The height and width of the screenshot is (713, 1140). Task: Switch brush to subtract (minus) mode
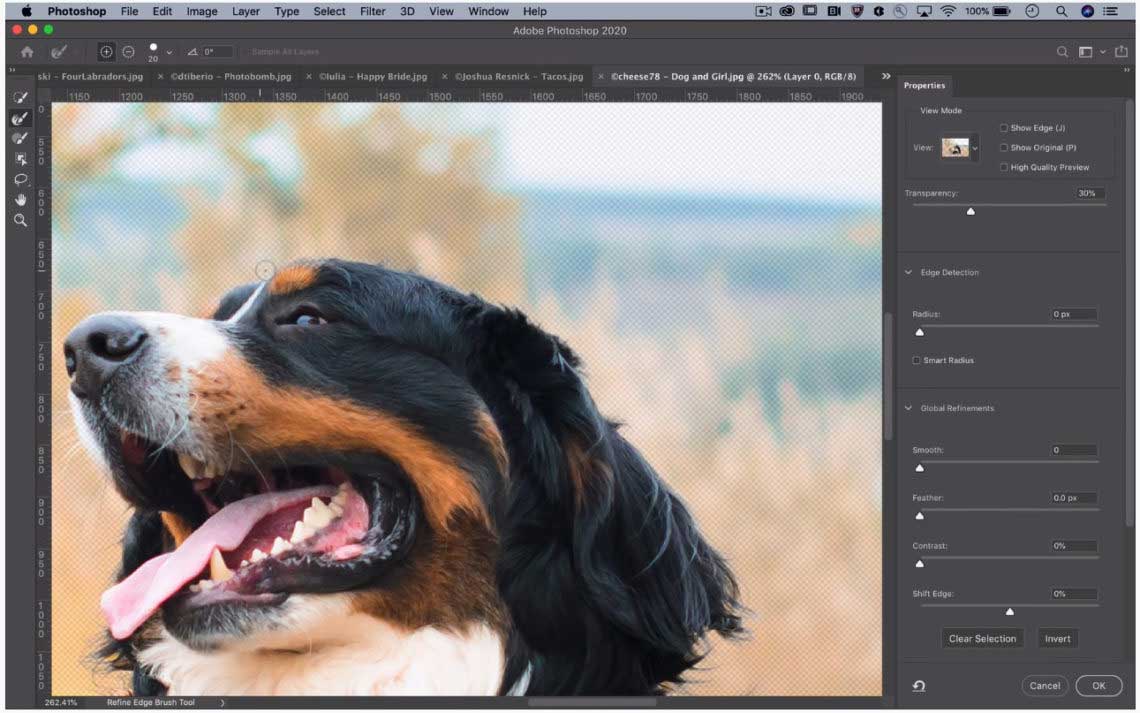coord(128,52)
